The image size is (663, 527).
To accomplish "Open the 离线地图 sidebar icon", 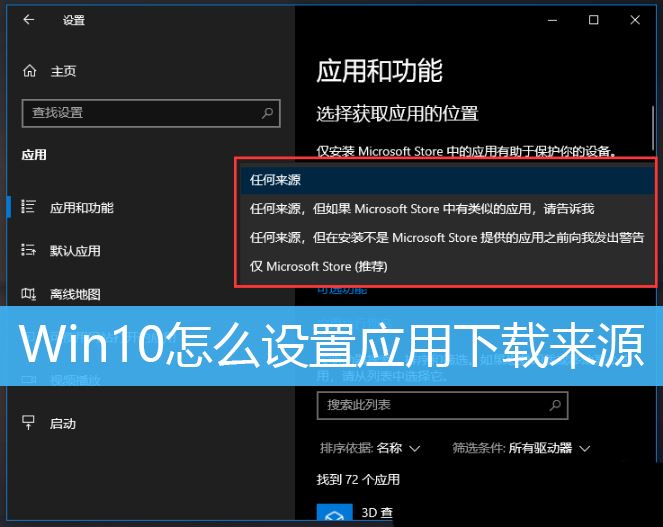I will coord(29,294).
